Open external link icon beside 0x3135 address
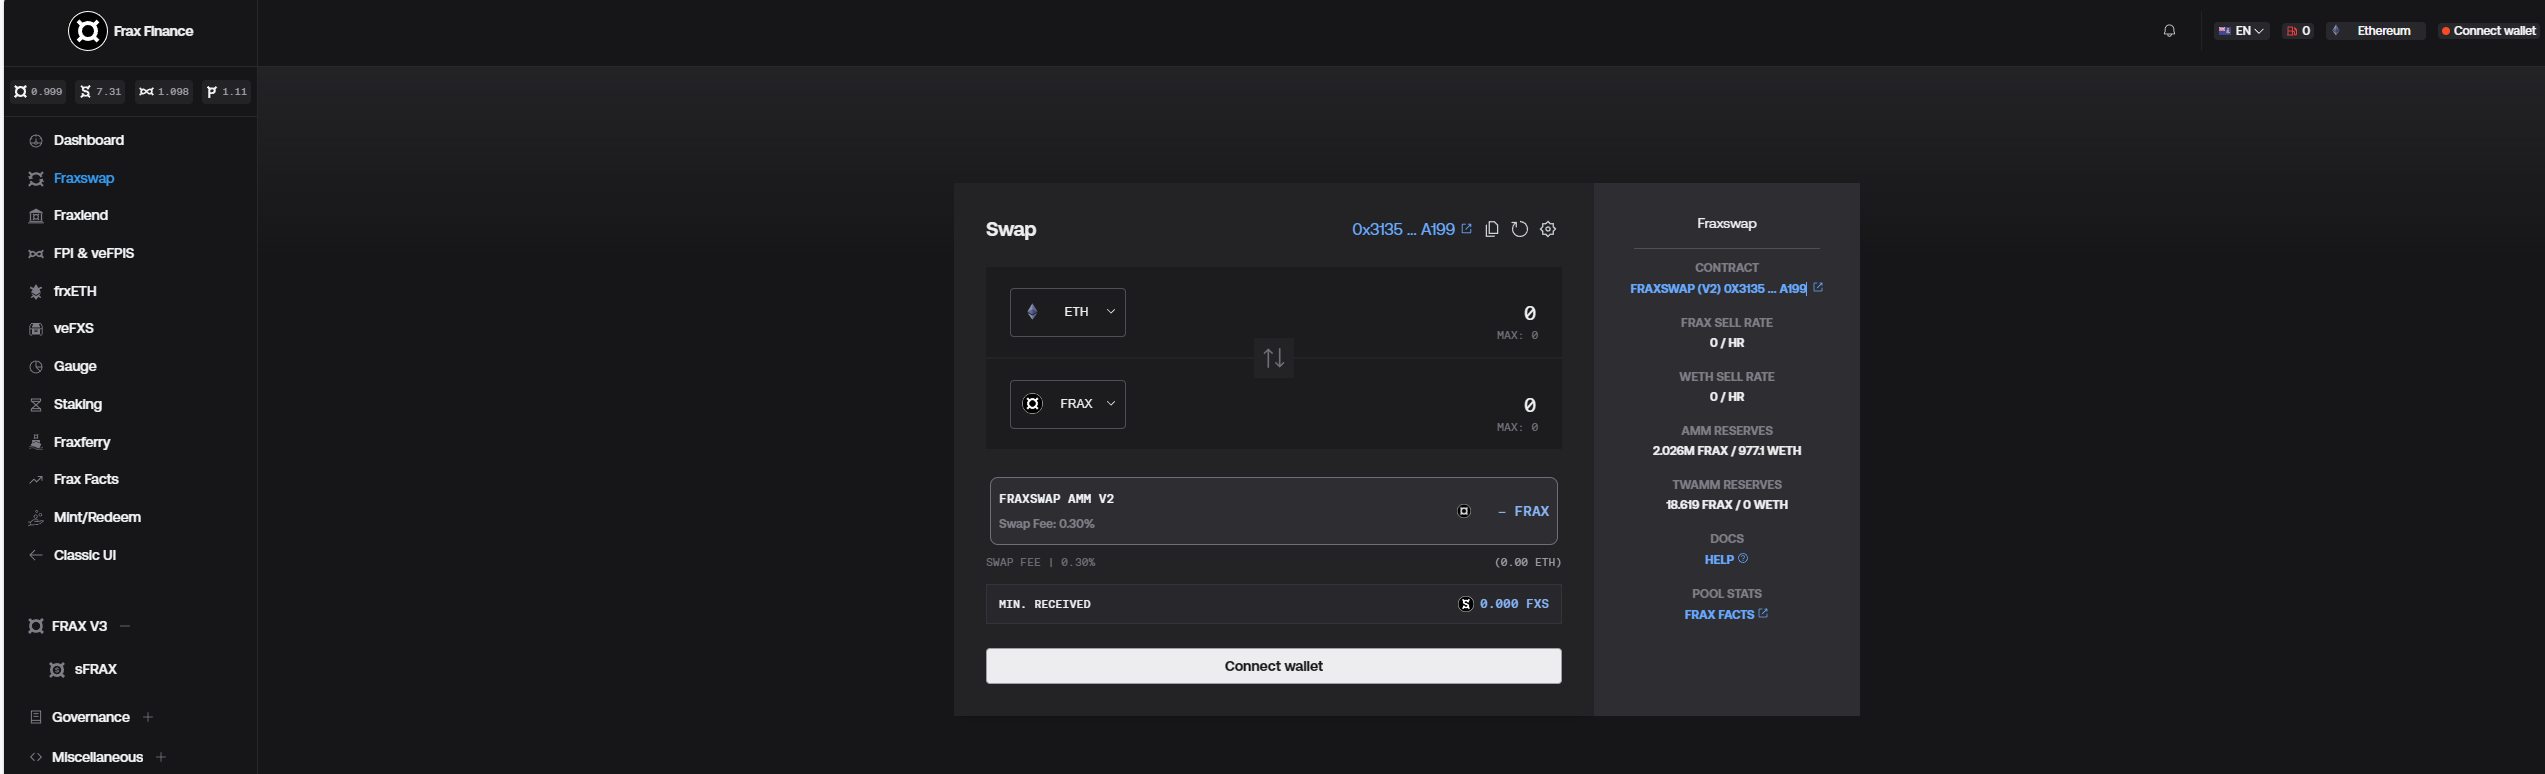 (1467, 229)
